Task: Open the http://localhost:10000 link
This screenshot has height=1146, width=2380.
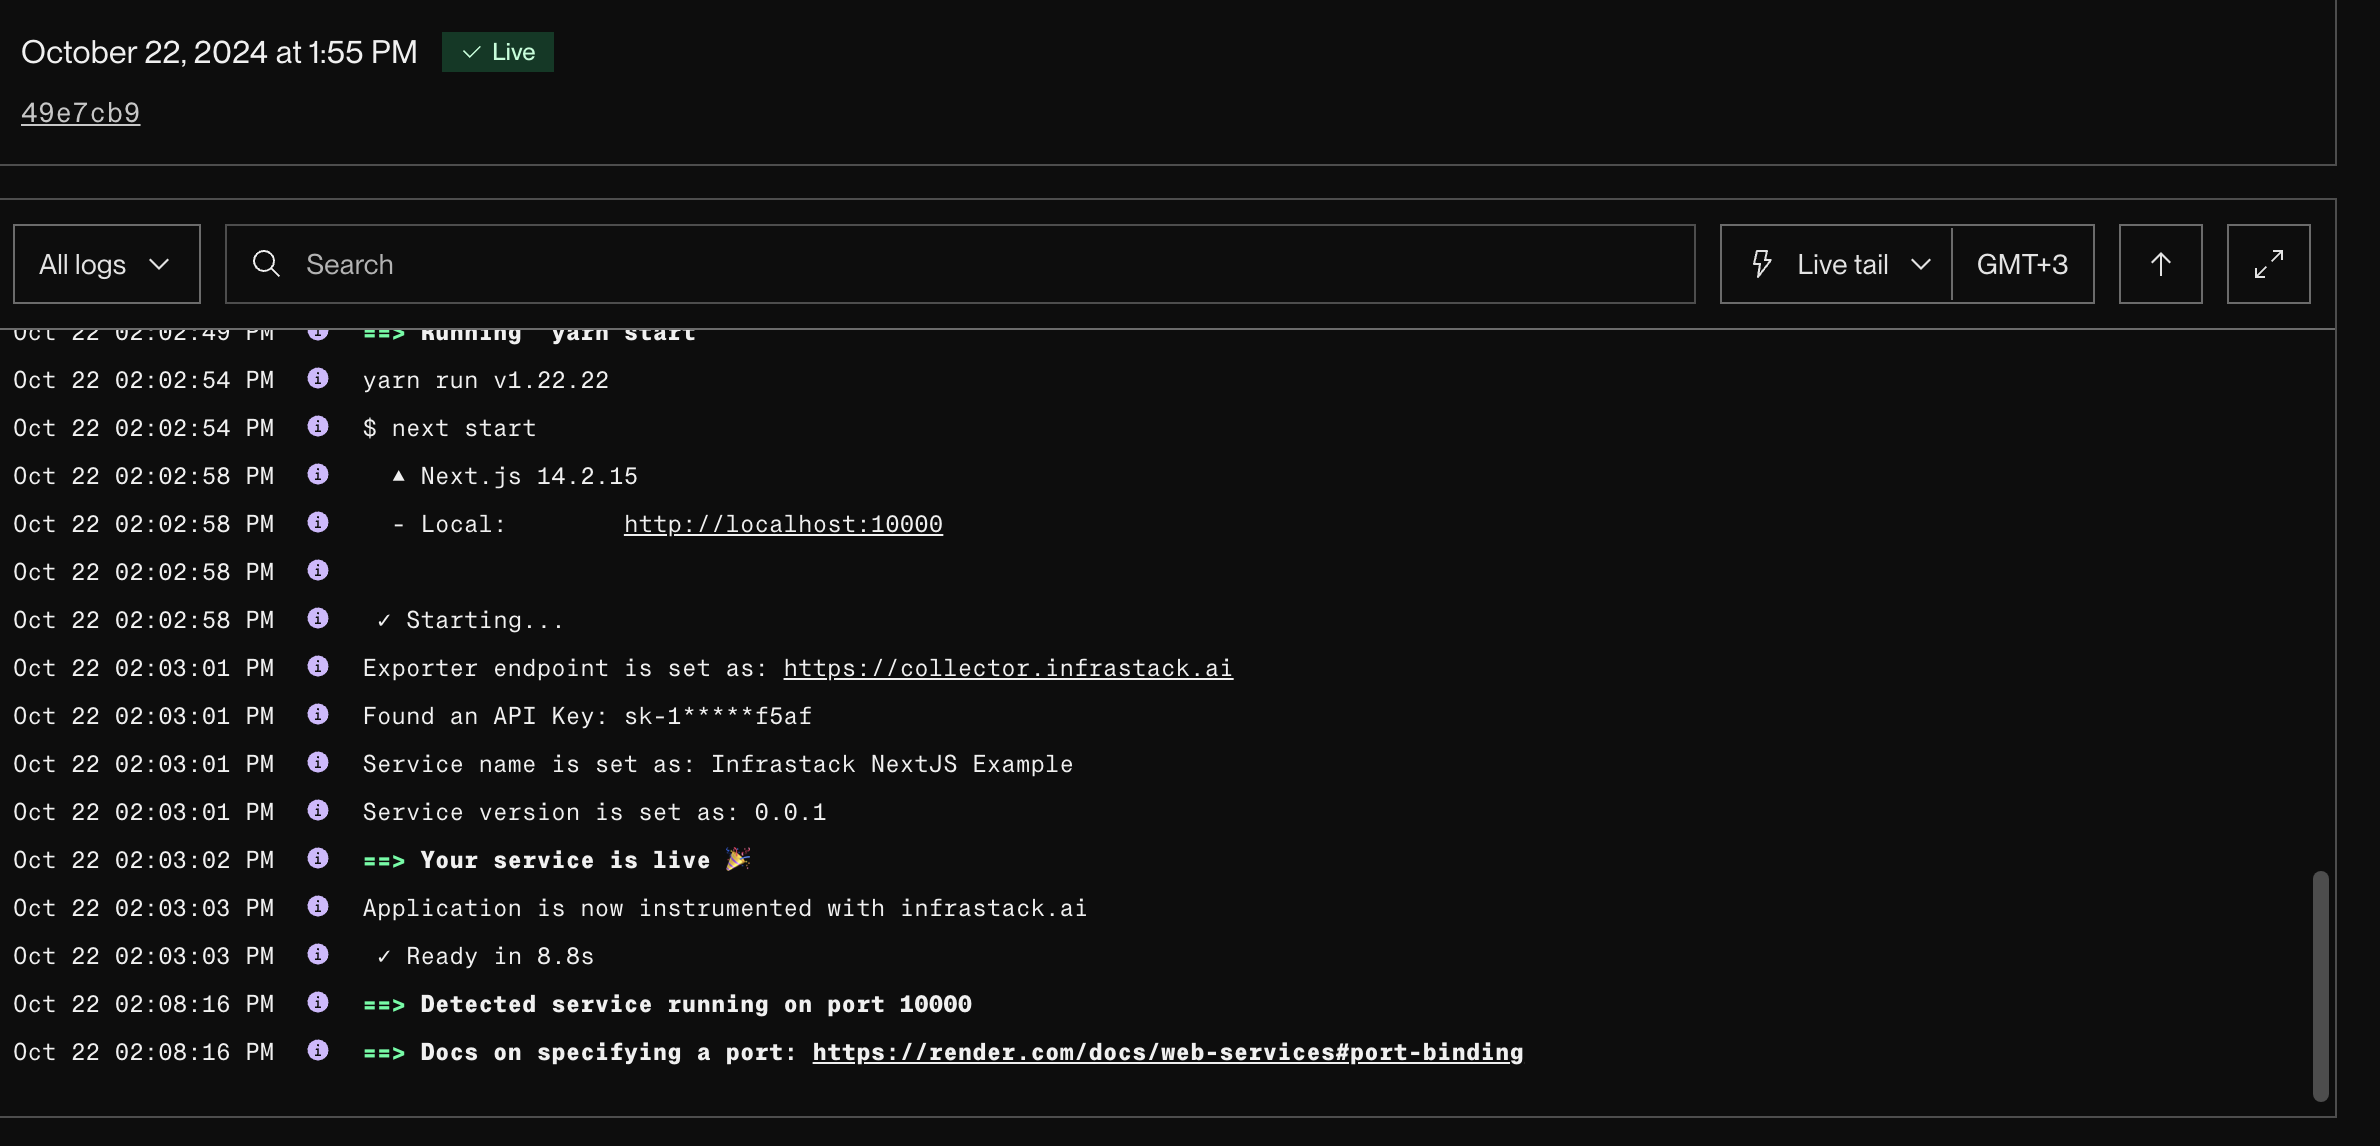Action: tap(783, 523)
